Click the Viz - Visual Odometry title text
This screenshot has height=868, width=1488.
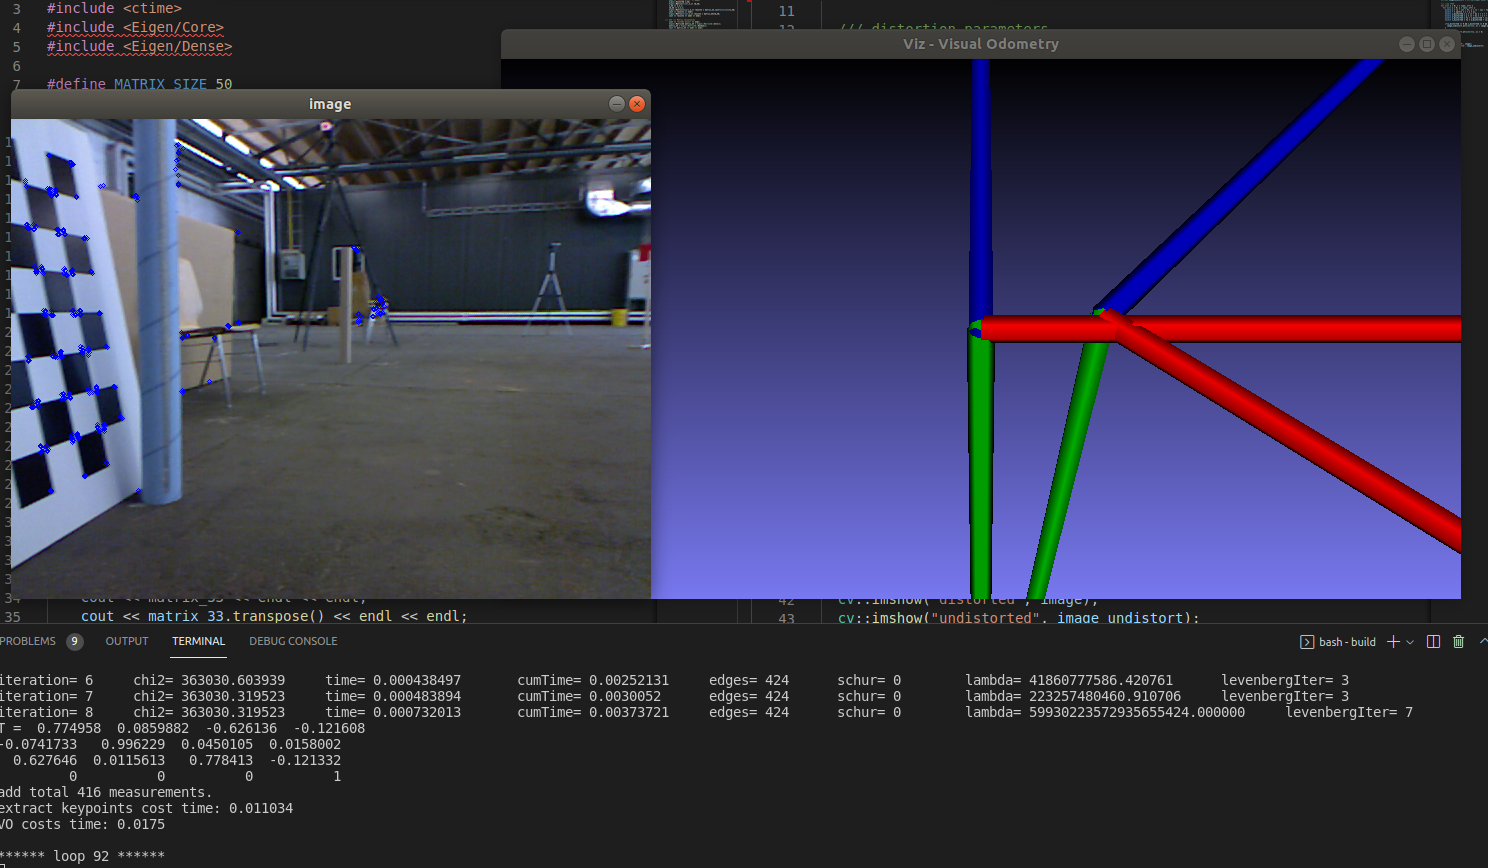tap(980, 44)
